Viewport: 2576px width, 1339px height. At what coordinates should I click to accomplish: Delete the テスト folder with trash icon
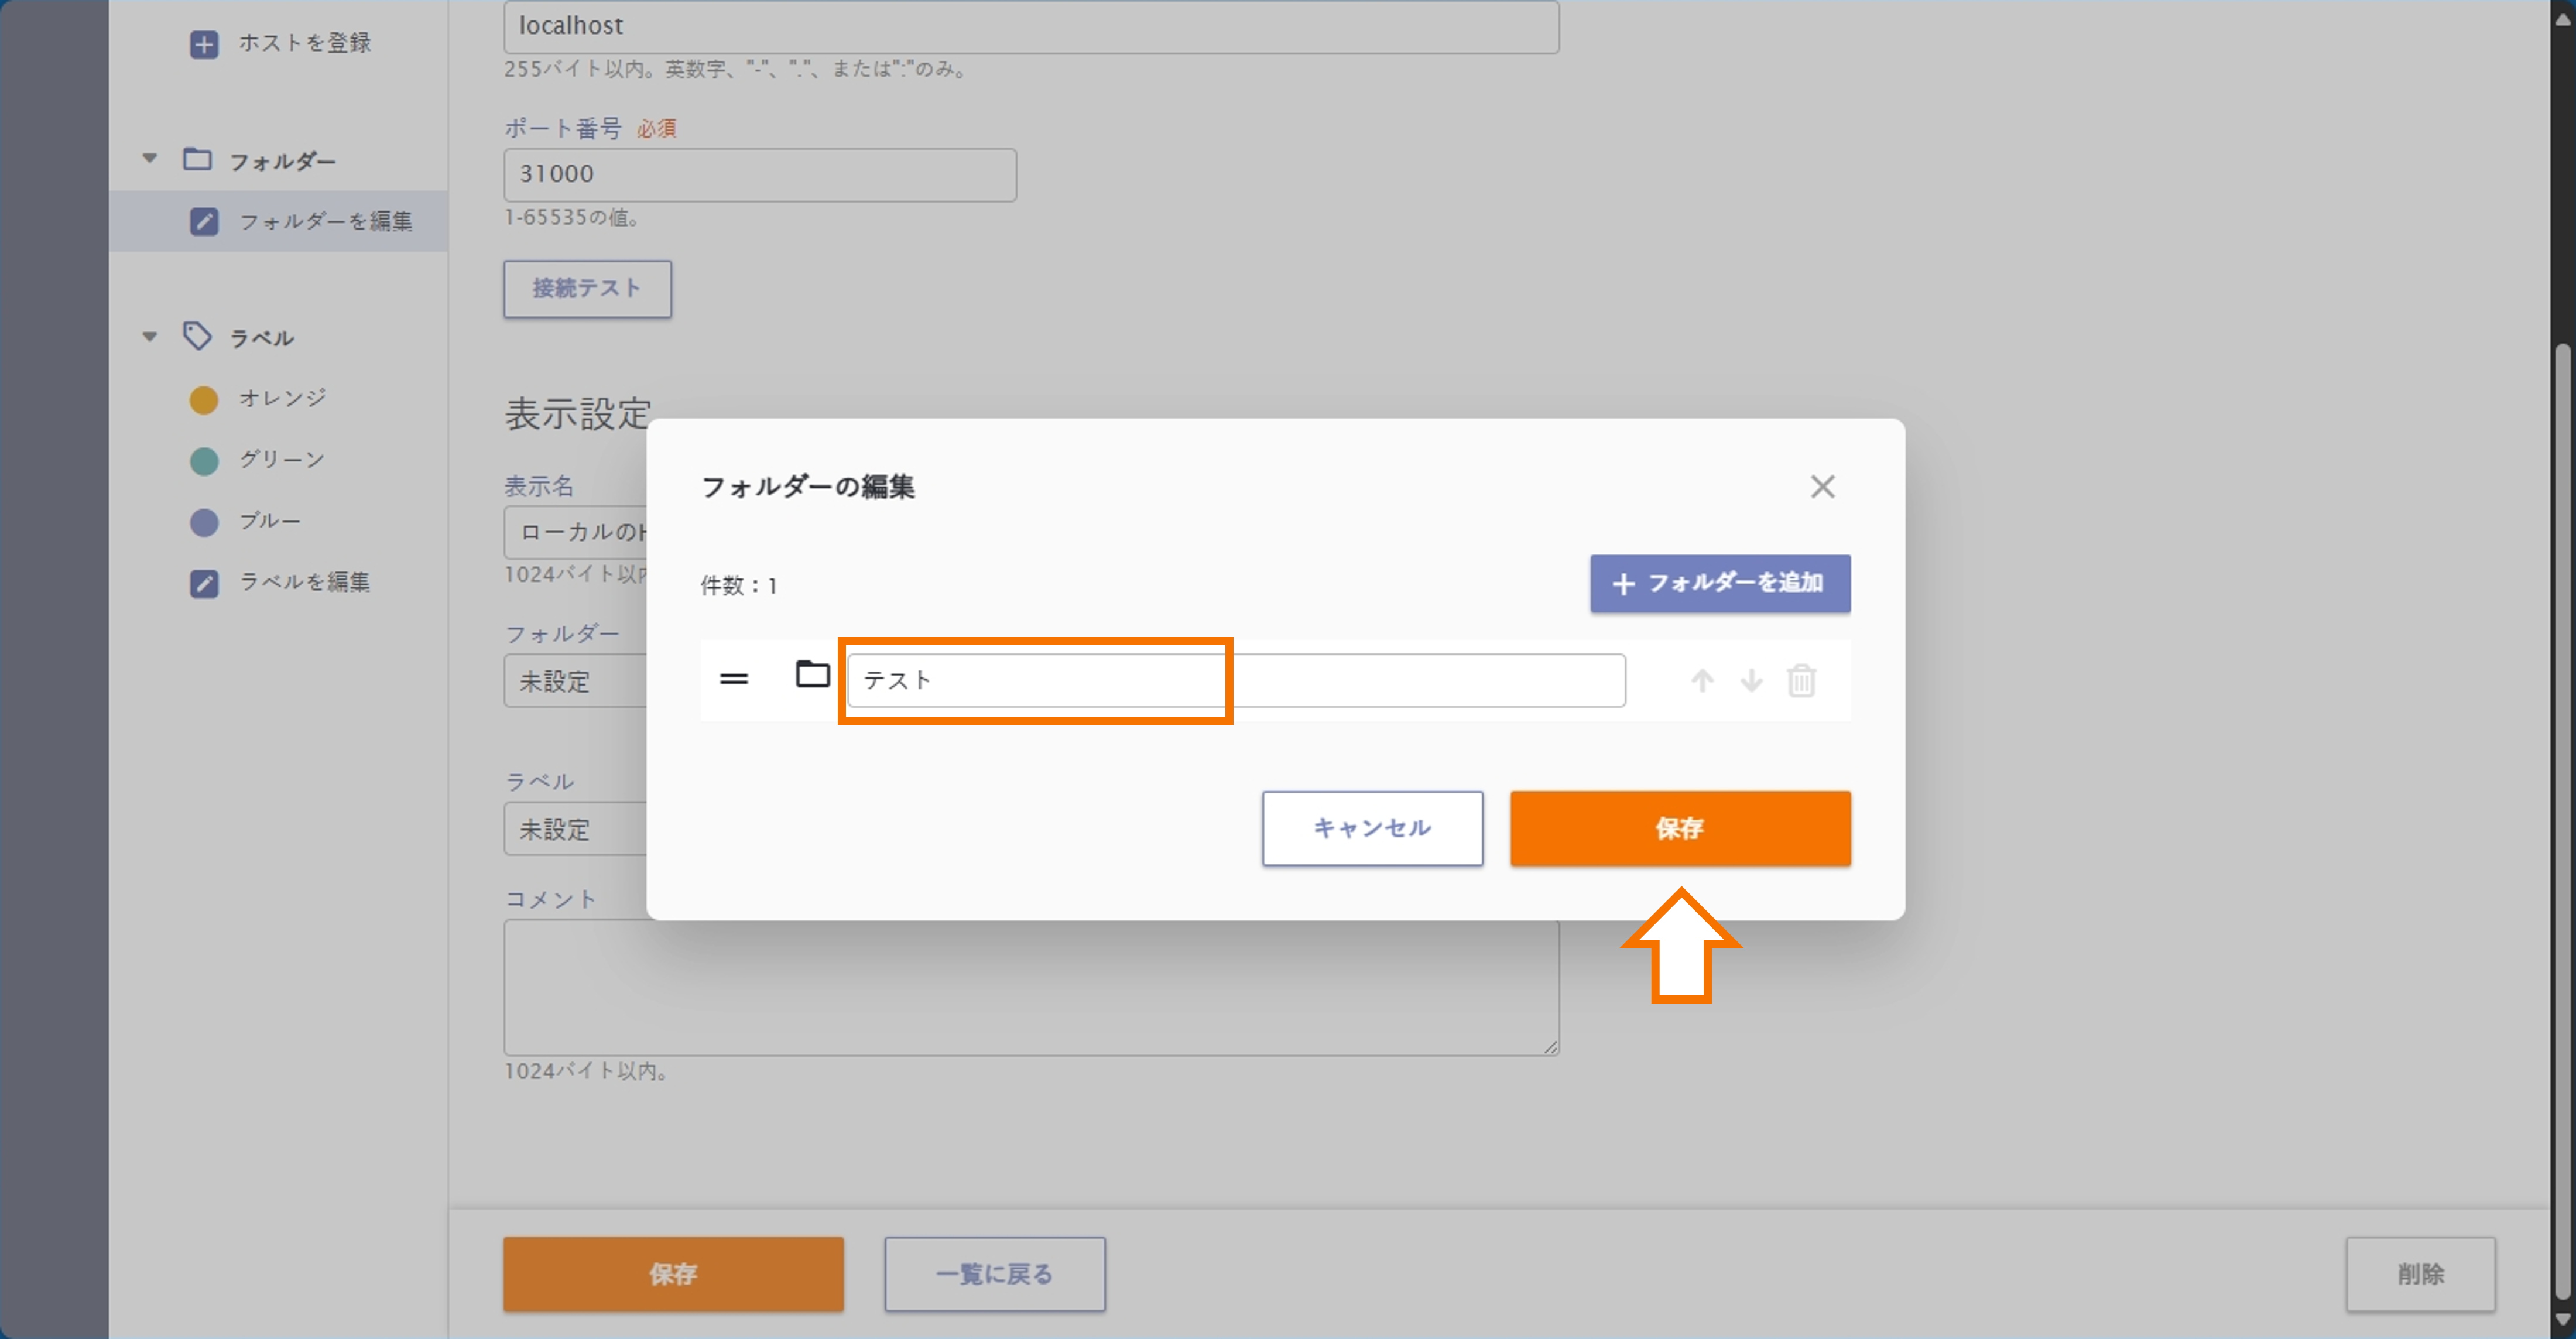point(1802,680)
